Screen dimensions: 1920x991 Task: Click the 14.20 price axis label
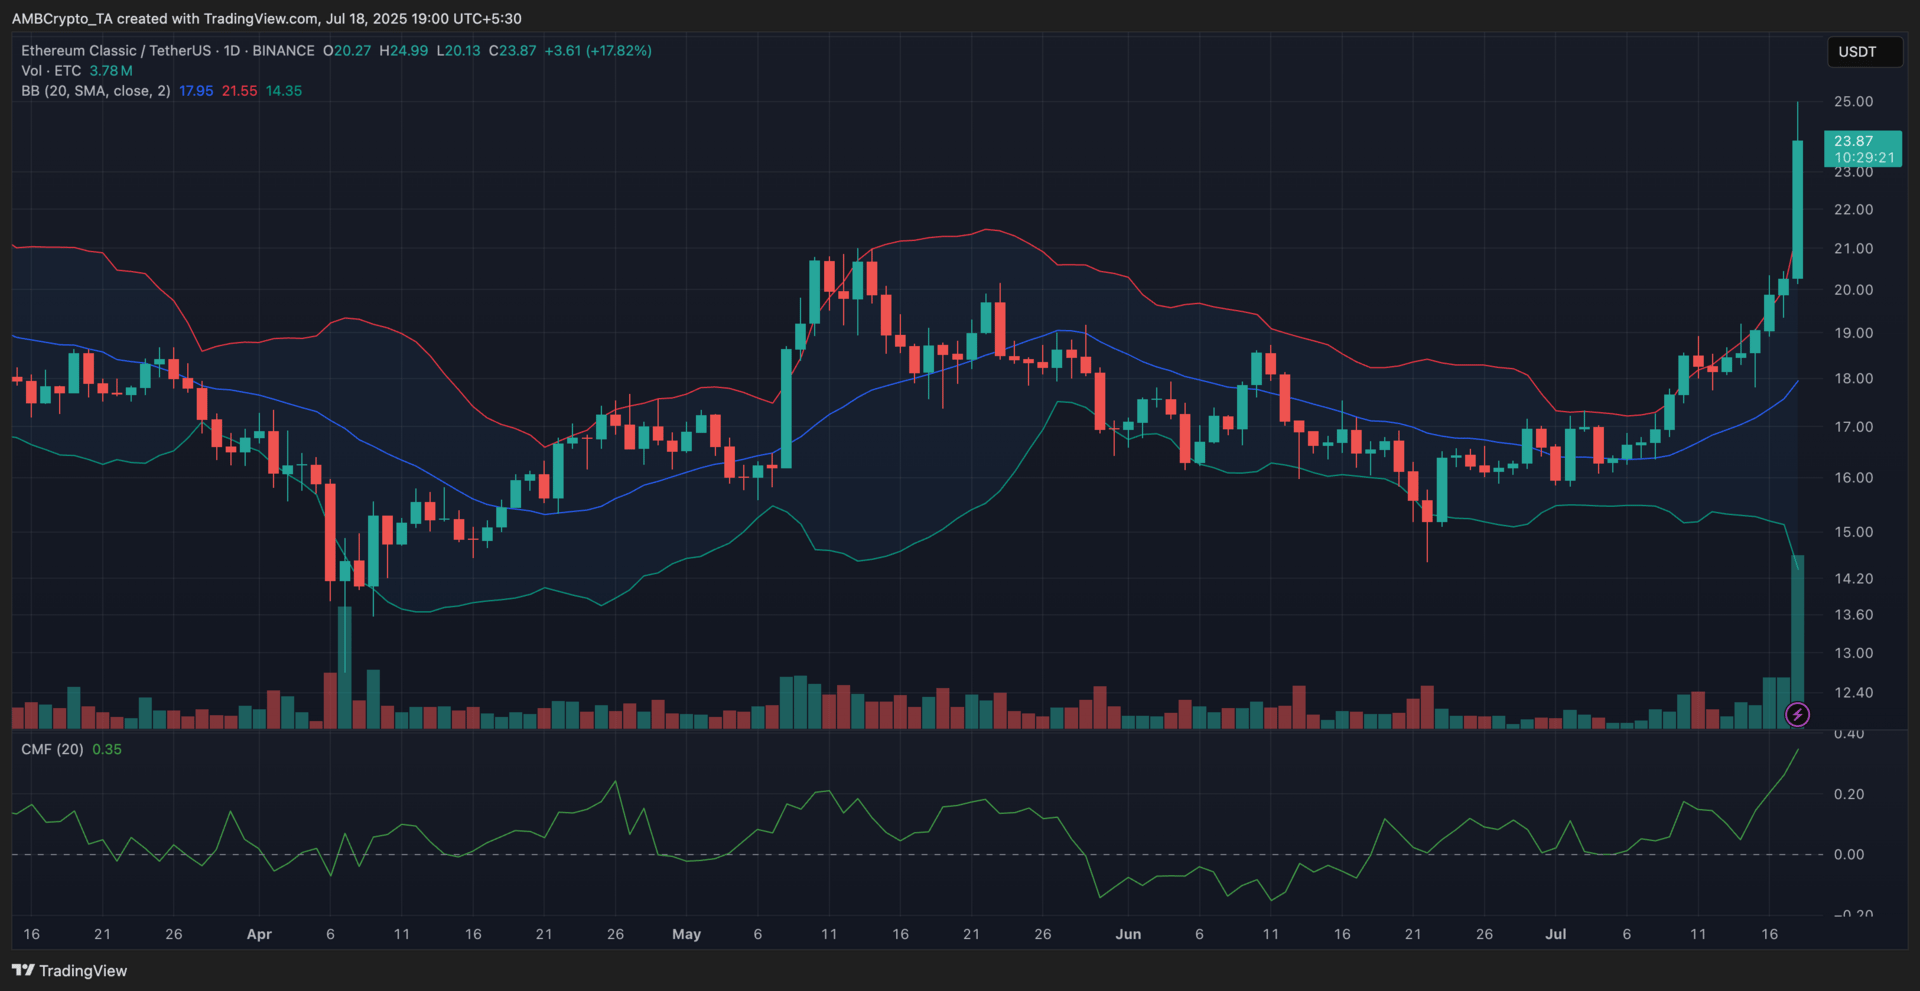1853,578
